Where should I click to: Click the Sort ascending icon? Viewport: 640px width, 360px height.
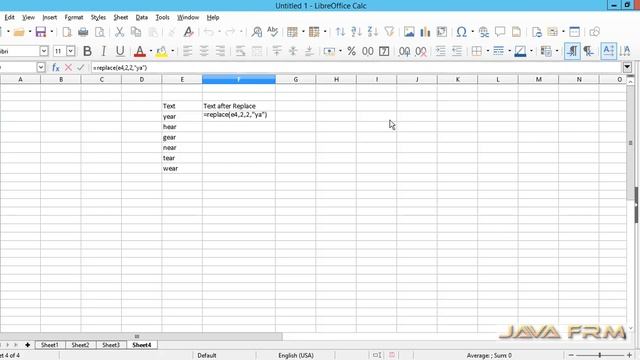coord(356,32)
